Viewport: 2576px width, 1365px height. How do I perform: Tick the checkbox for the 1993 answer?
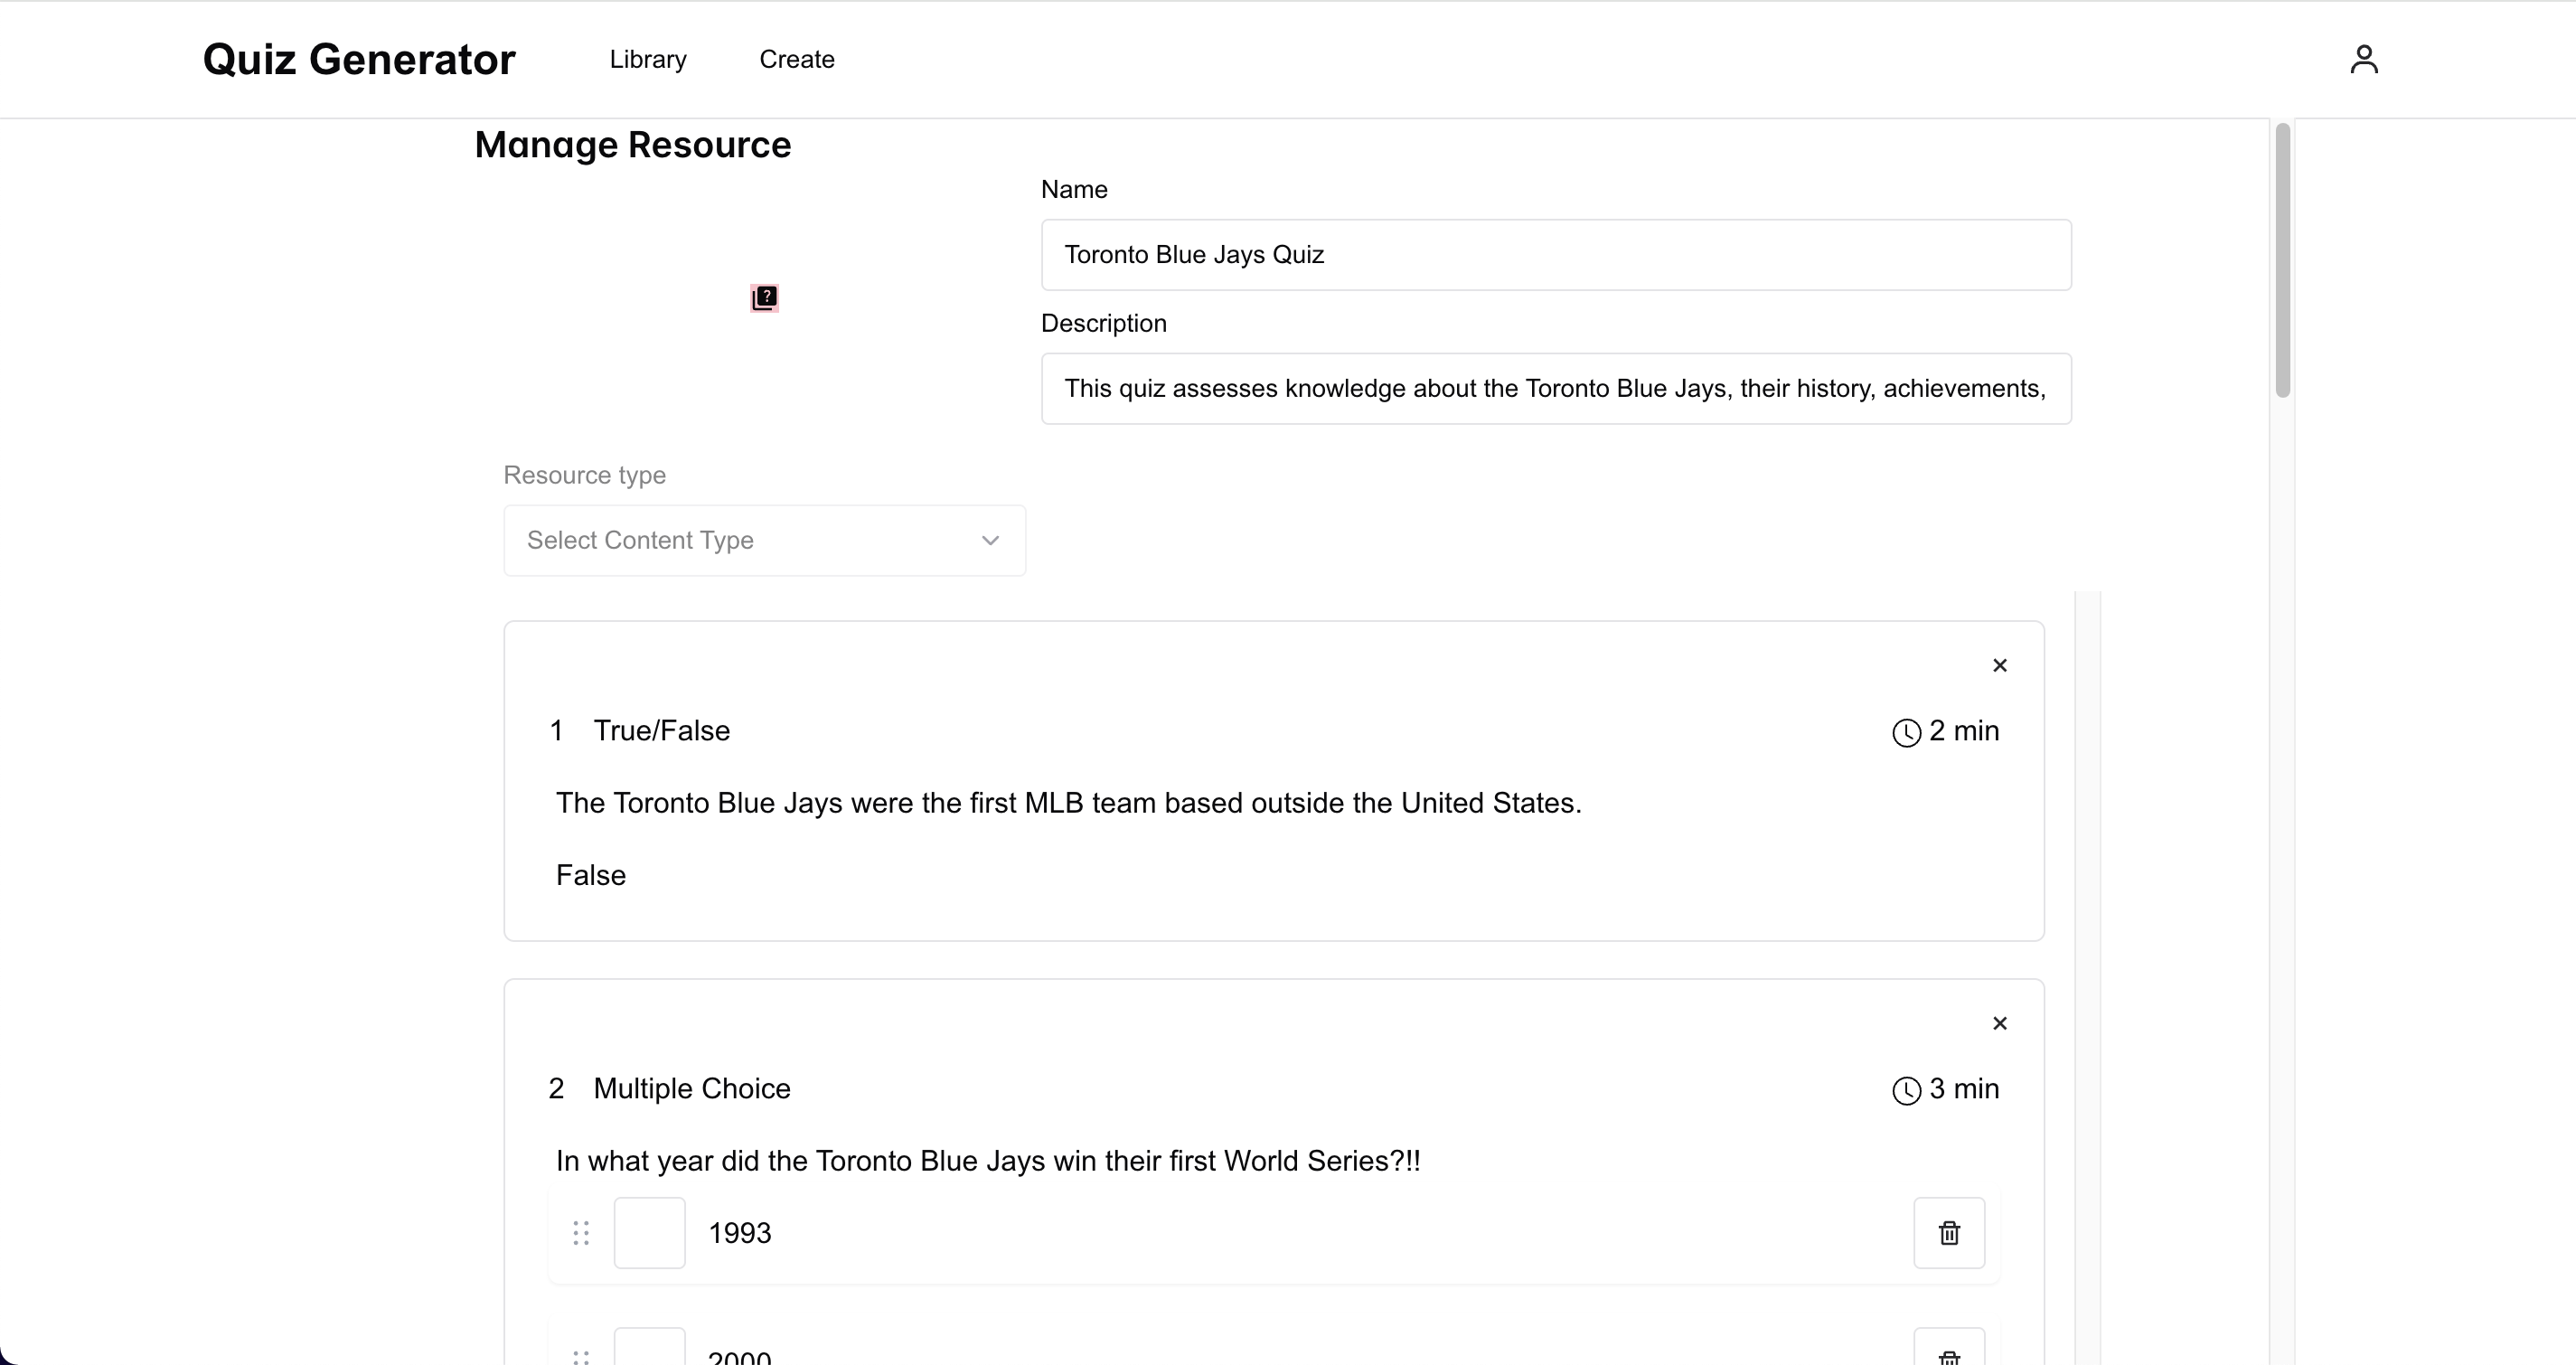649,1233
